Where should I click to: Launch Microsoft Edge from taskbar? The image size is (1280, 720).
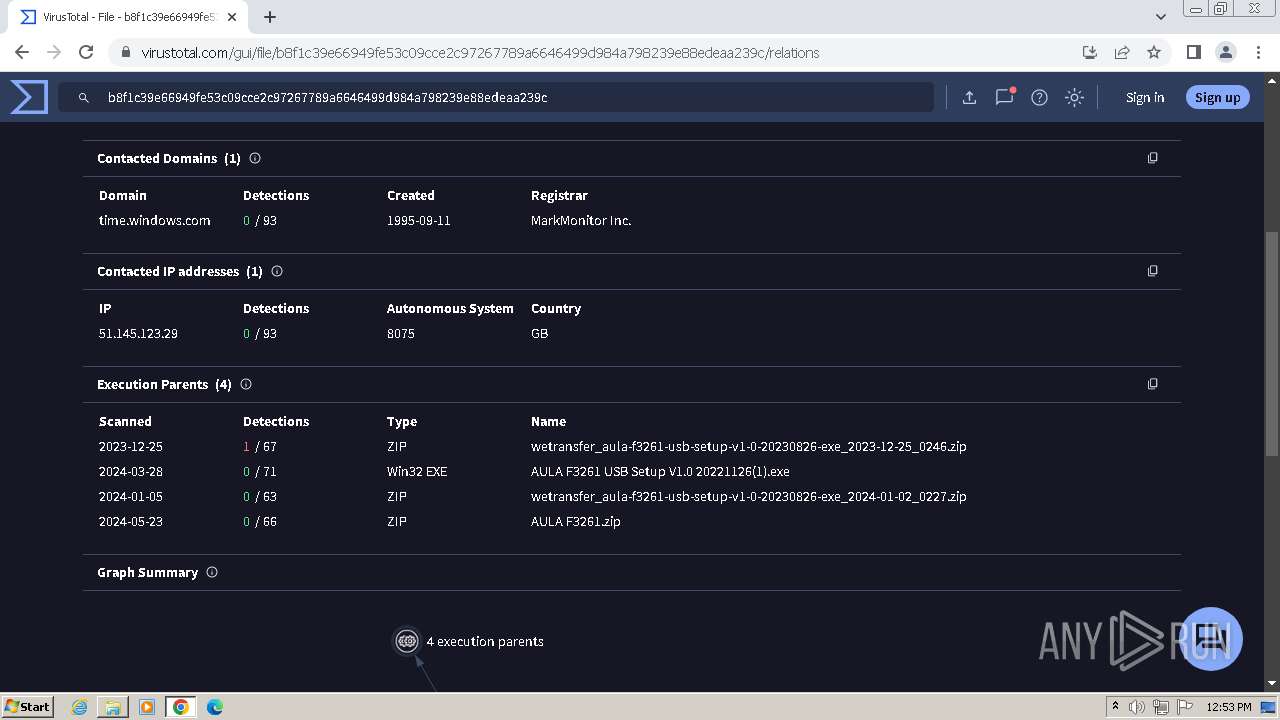coord(214,707)
